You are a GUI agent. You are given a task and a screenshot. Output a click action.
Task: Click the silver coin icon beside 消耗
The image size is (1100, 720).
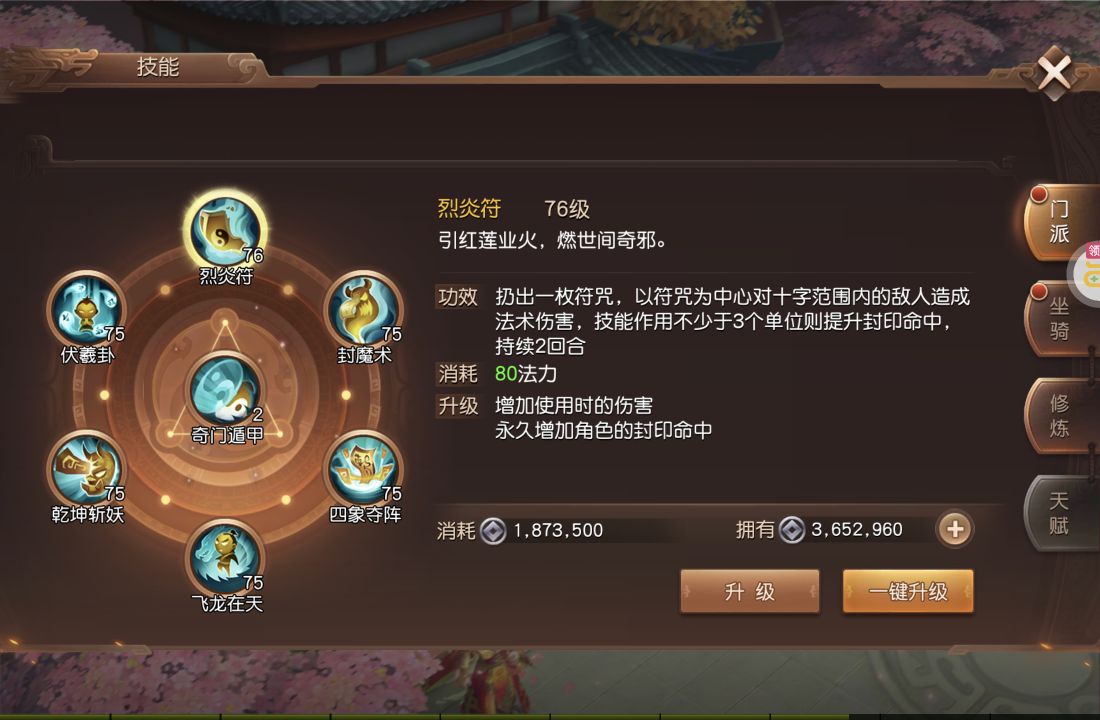pyautogui.click(x=492, y=531)
